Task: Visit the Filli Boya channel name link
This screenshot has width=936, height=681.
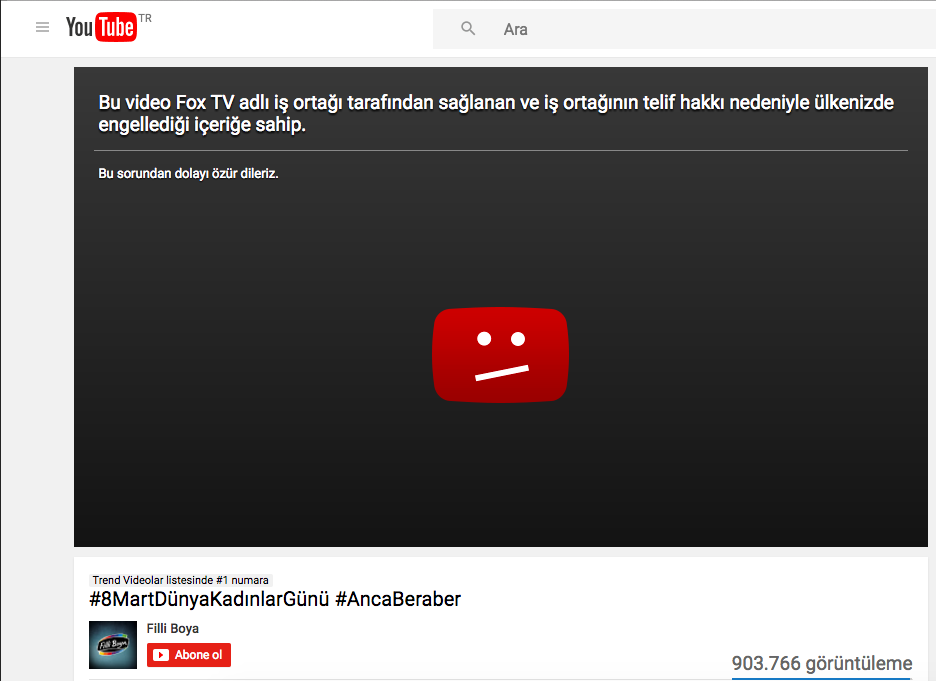Action: click(173, 628)
